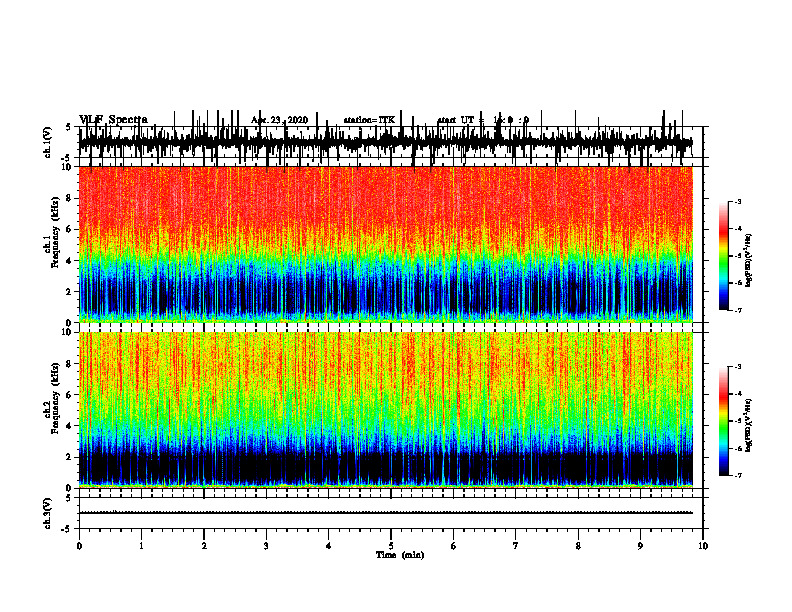
Task: Click time axis tick label "9"
Action: (x=640, y=546)
